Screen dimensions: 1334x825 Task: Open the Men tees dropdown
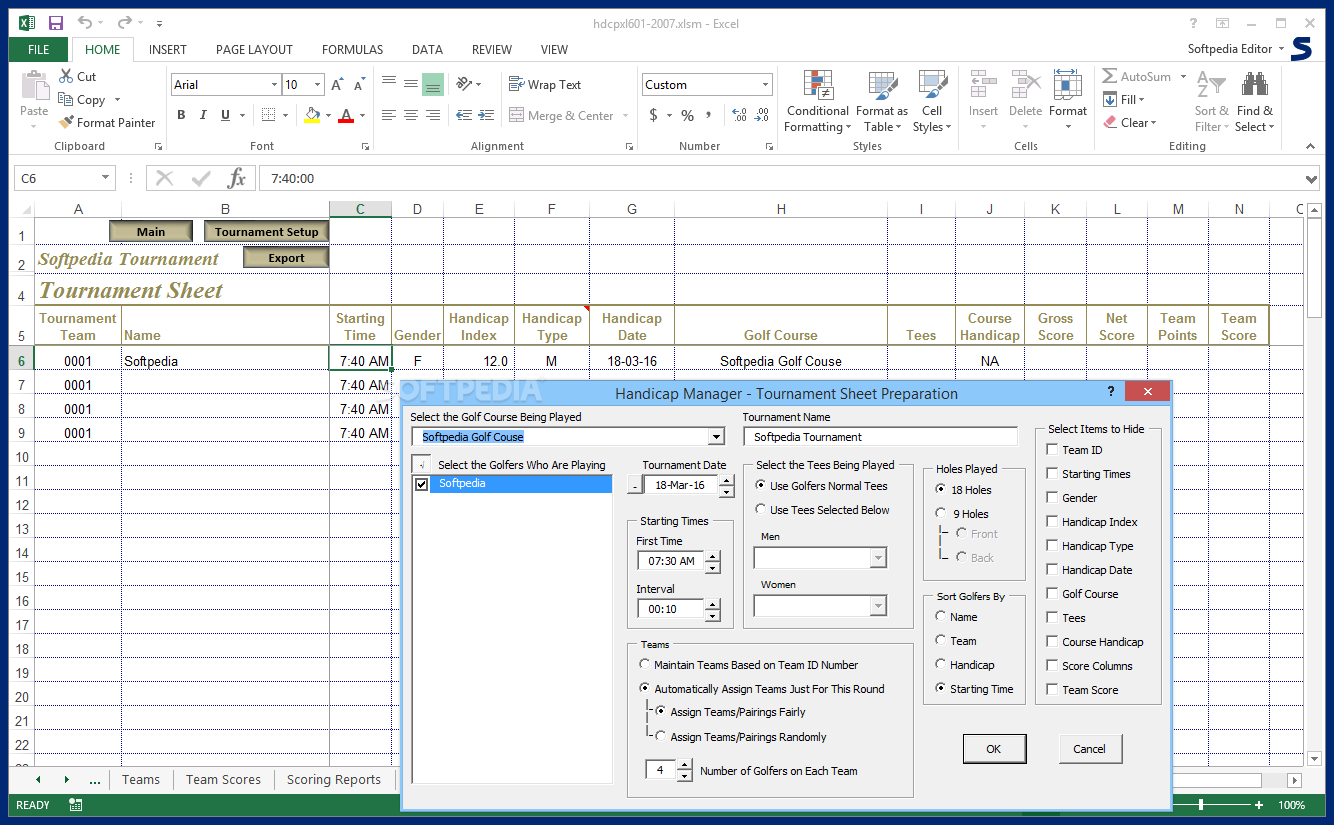tap(878, 558)
